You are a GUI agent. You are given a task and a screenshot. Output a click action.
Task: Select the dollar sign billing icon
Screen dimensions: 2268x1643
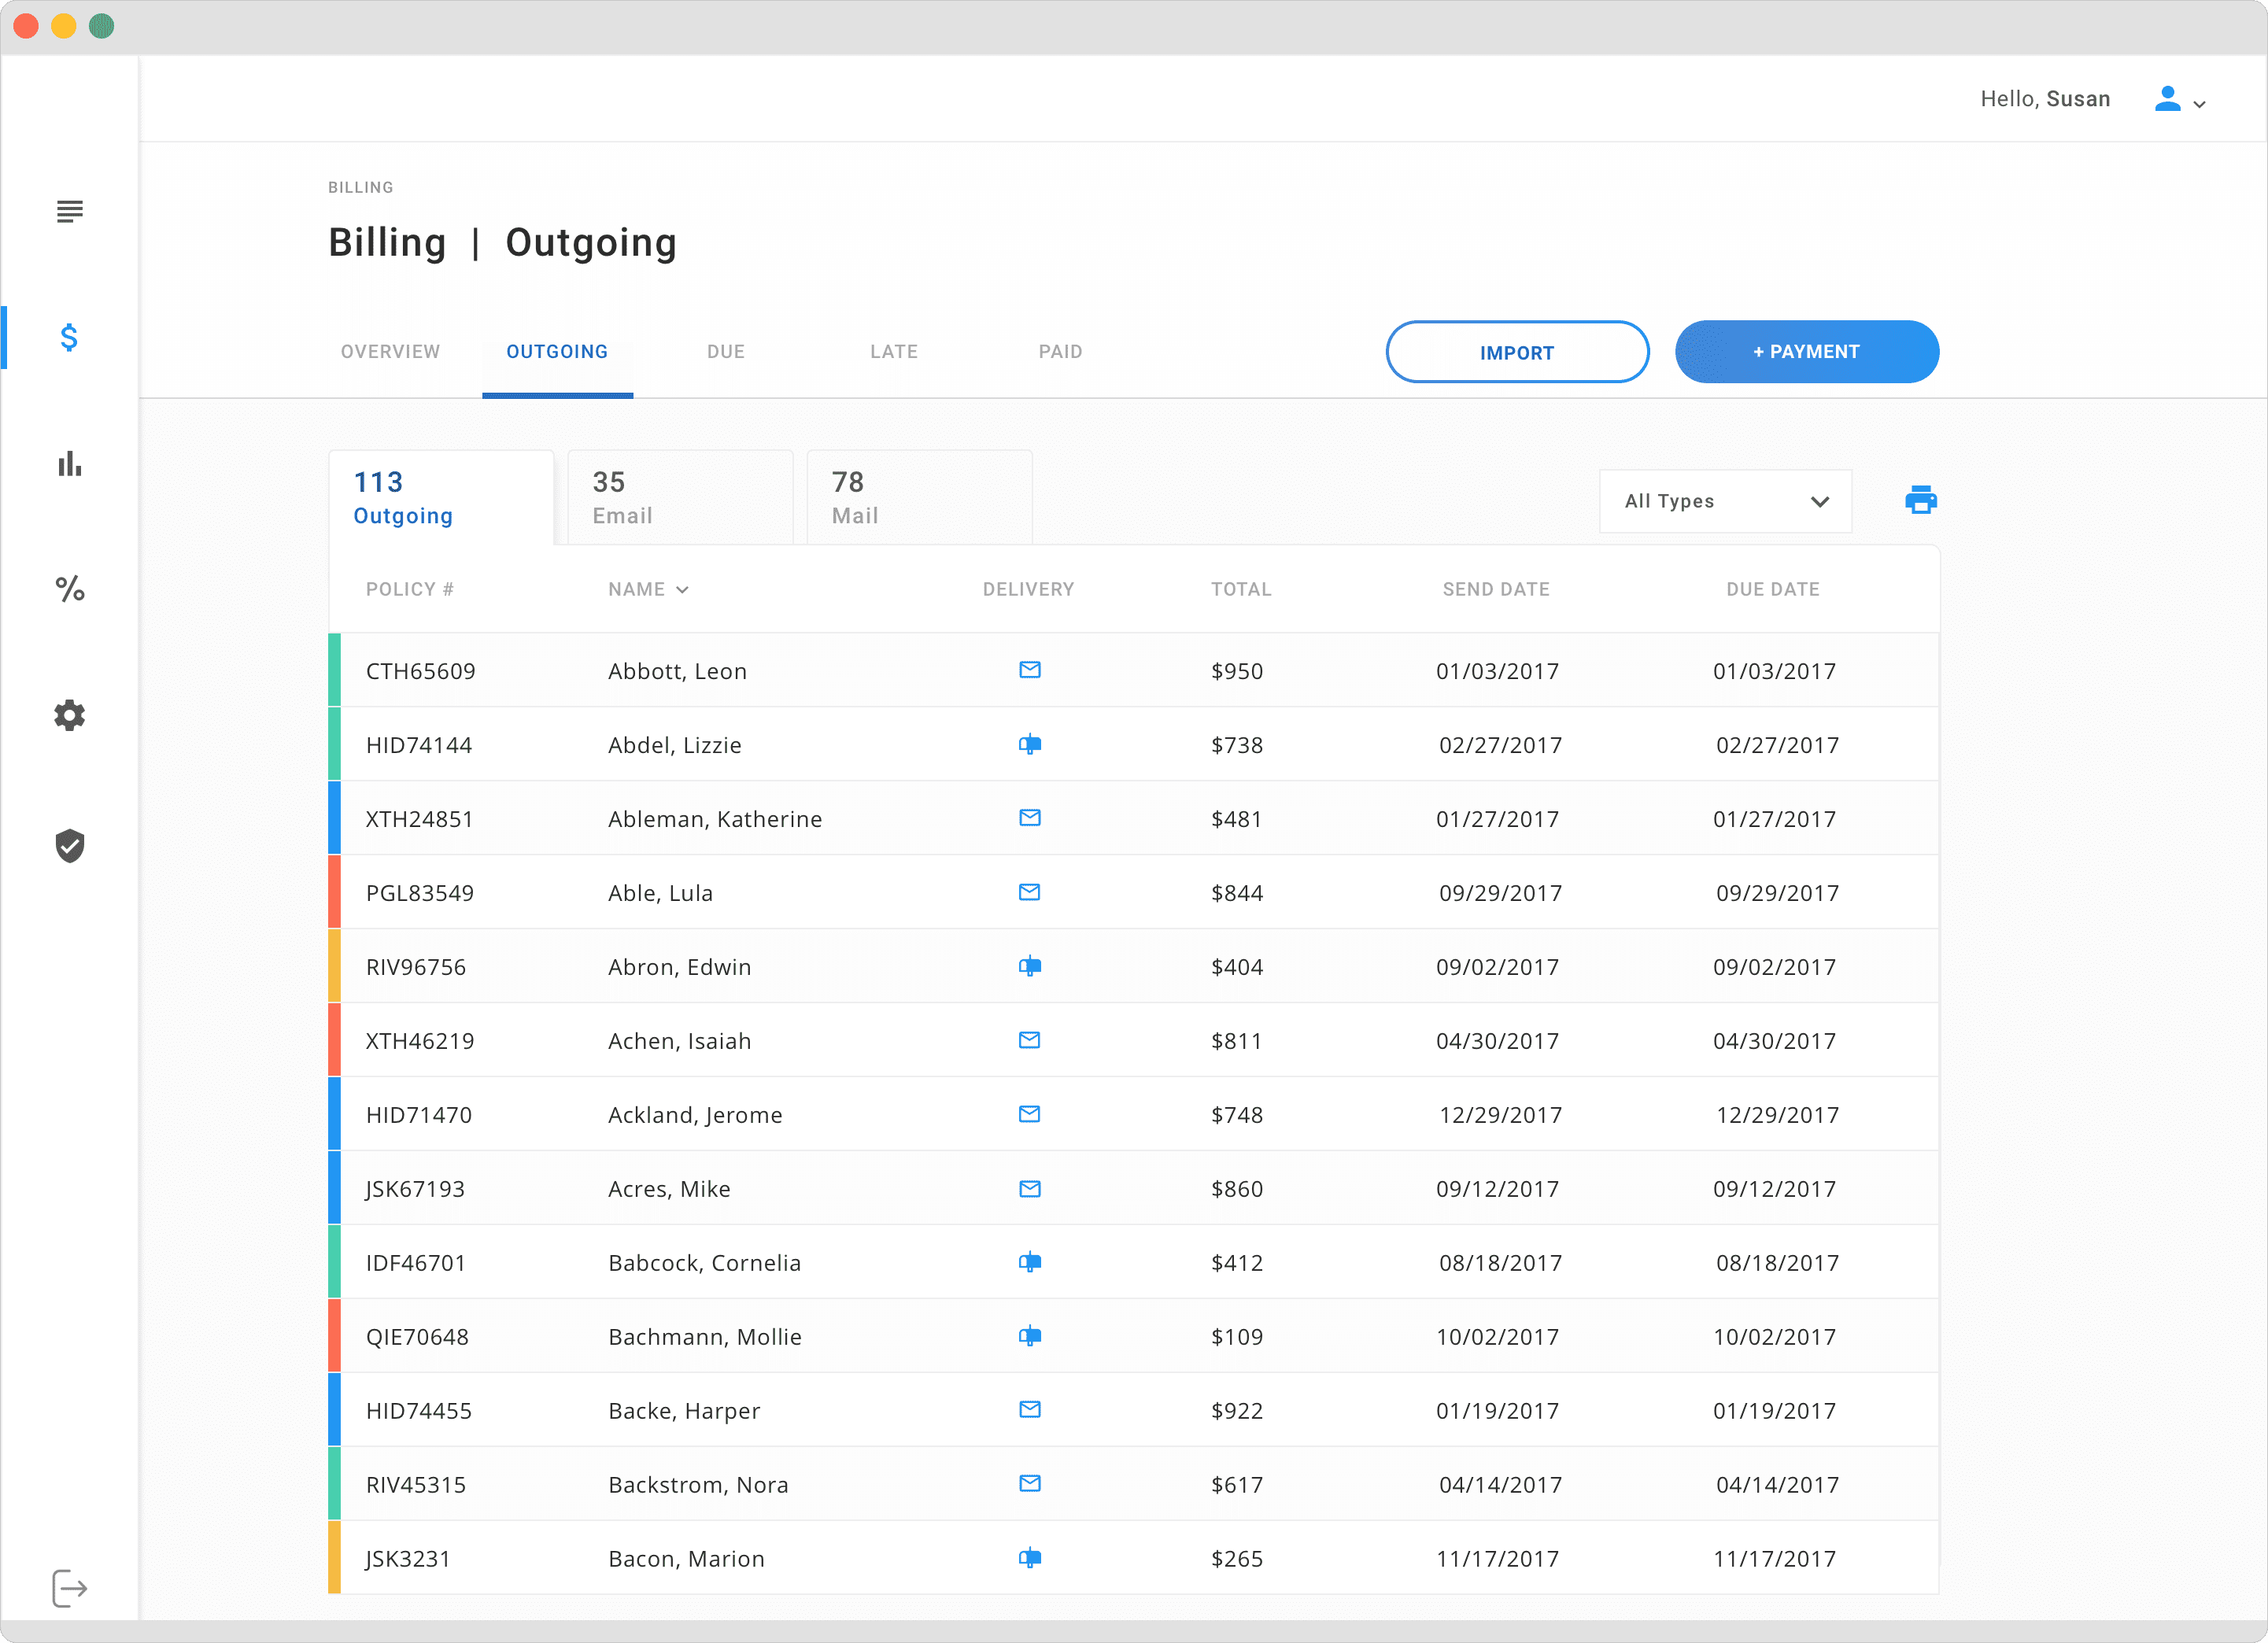click(69, 337)
